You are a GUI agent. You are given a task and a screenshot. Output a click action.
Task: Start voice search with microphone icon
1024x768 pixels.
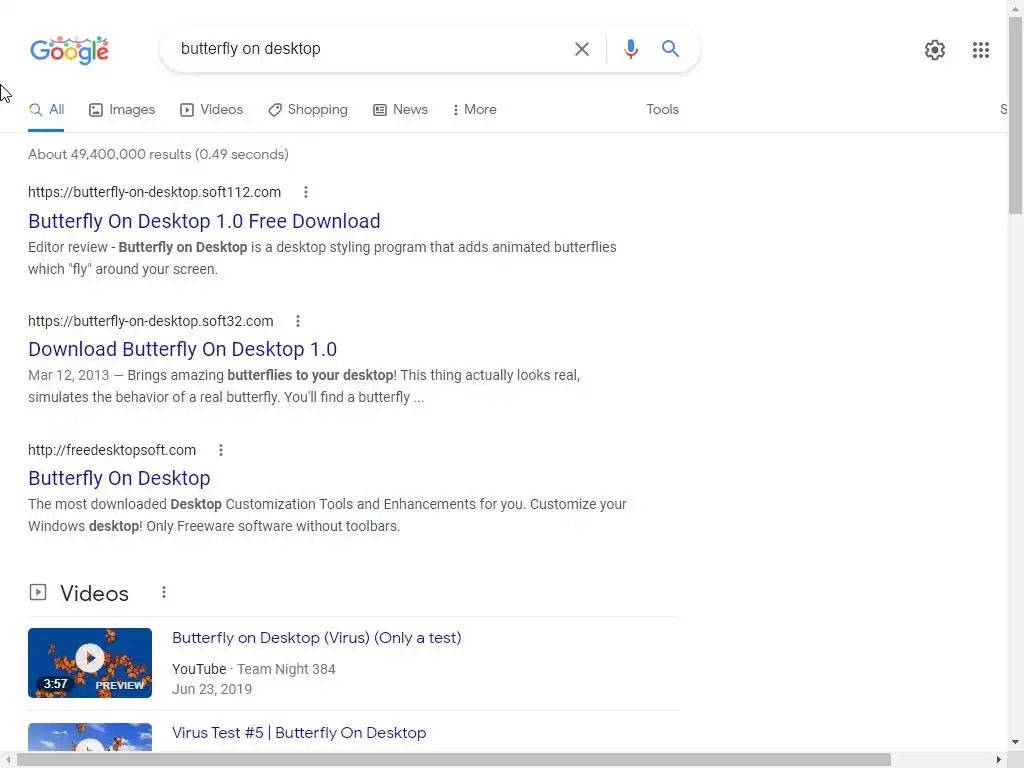(630, 49)
